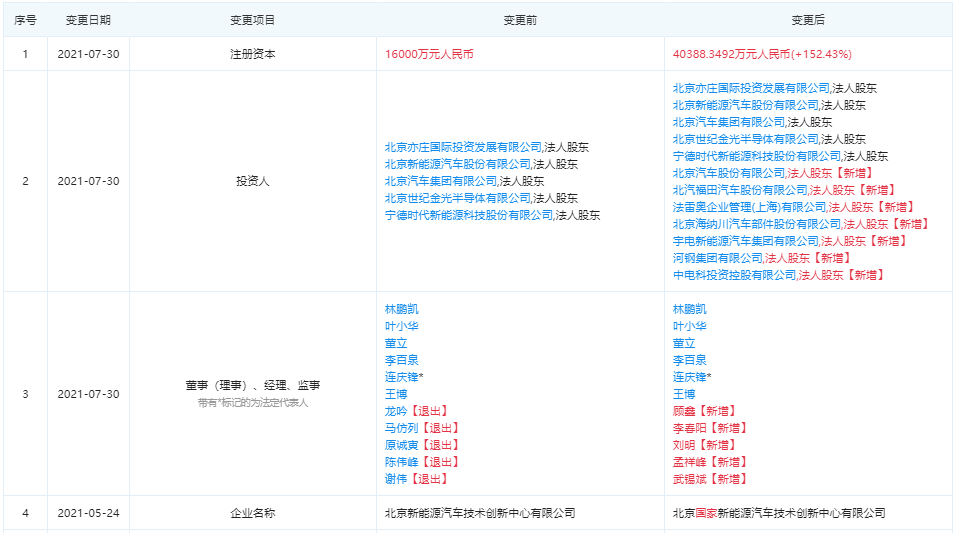The image size is (955, 533).
Task: Open 中电科投资控股有限公司 link
Action: tap(735, 275)
